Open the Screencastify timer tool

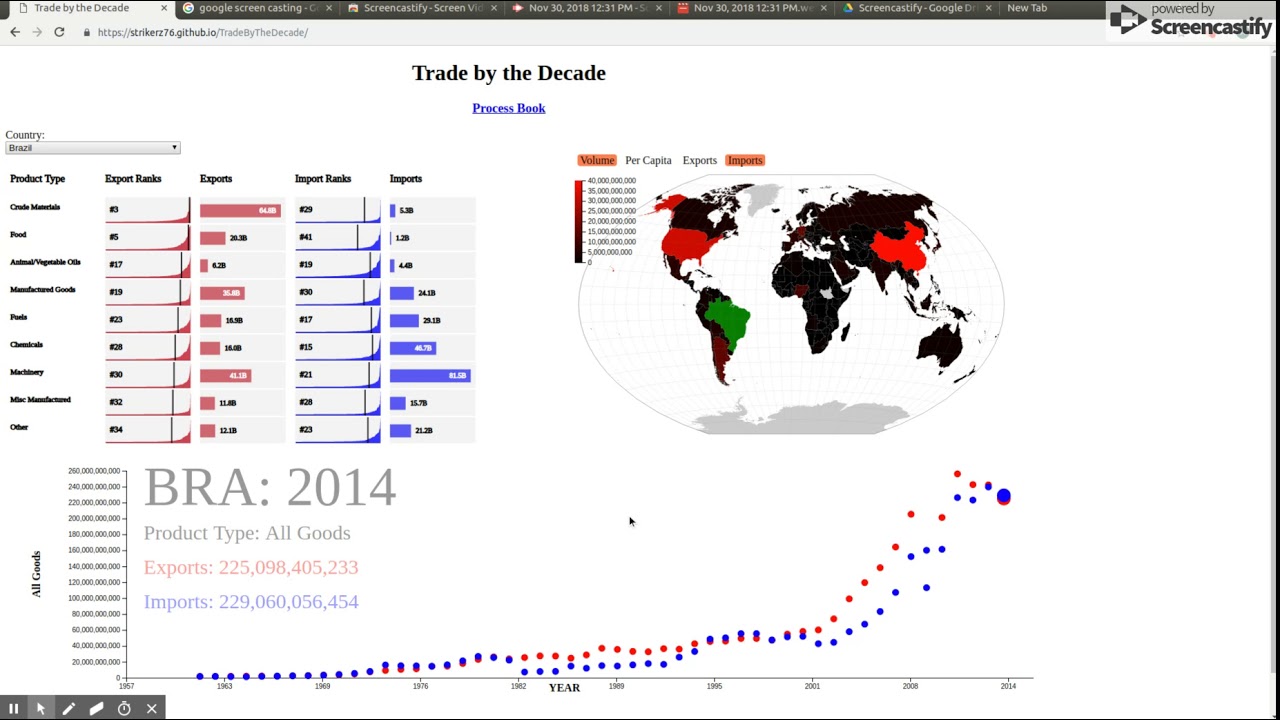124,708
